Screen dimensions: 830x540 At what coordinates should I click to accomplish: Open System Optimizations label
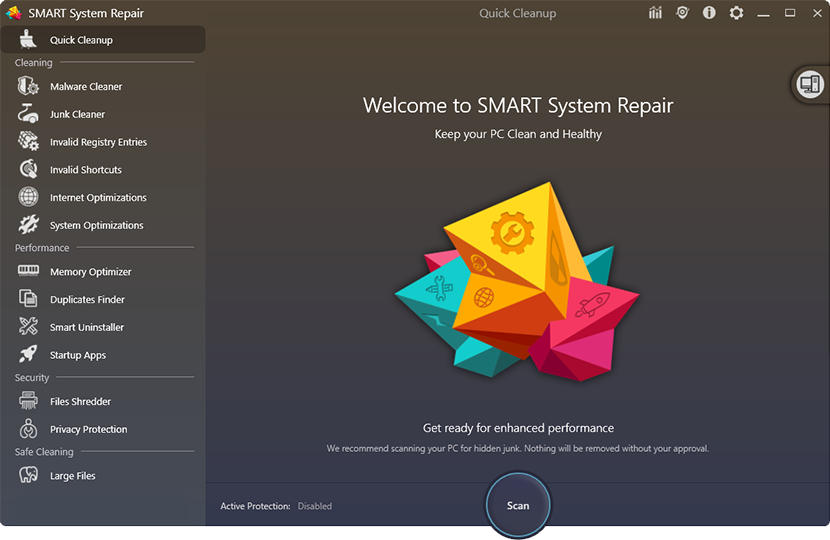(96, 225)
